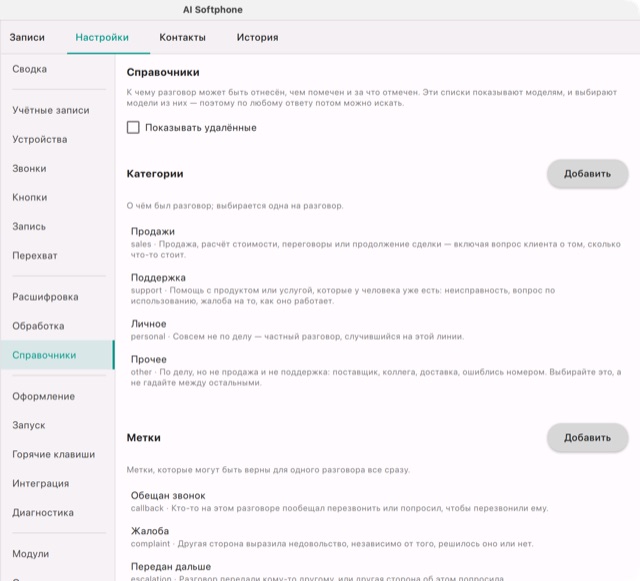Select the Настройки tab

point(102,37)
